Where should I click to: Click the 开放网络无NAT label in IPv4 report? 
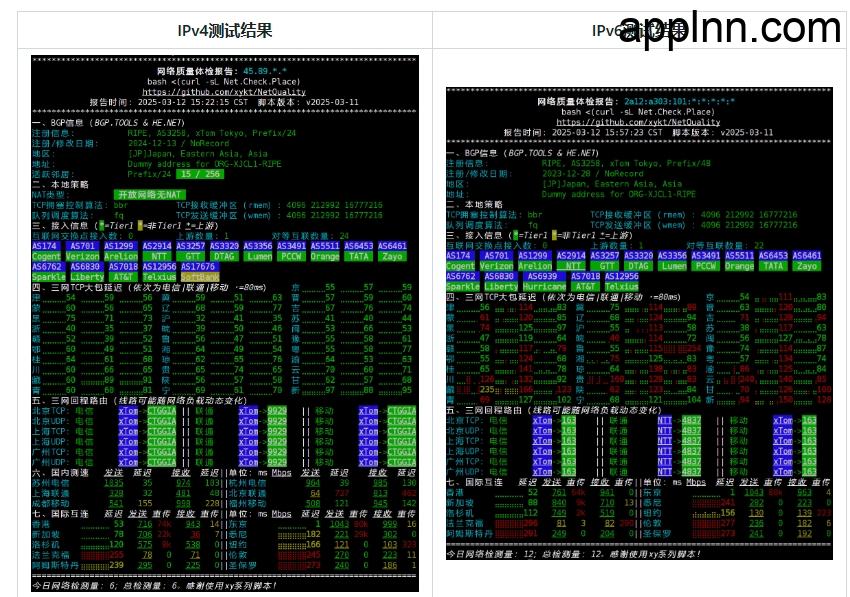[150, 195]
